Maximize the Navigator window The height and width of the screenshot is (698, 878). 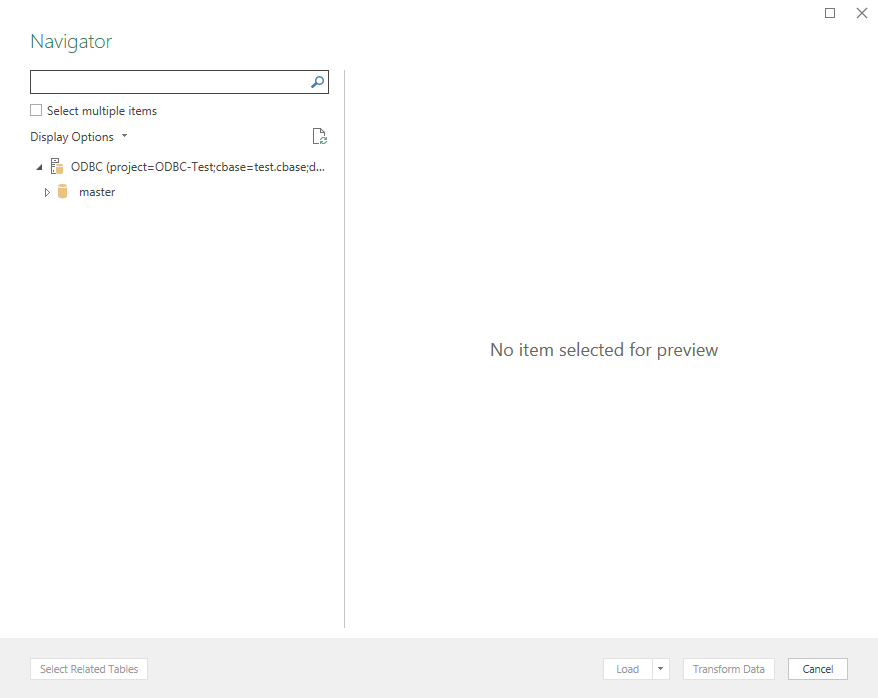point(830,13)
